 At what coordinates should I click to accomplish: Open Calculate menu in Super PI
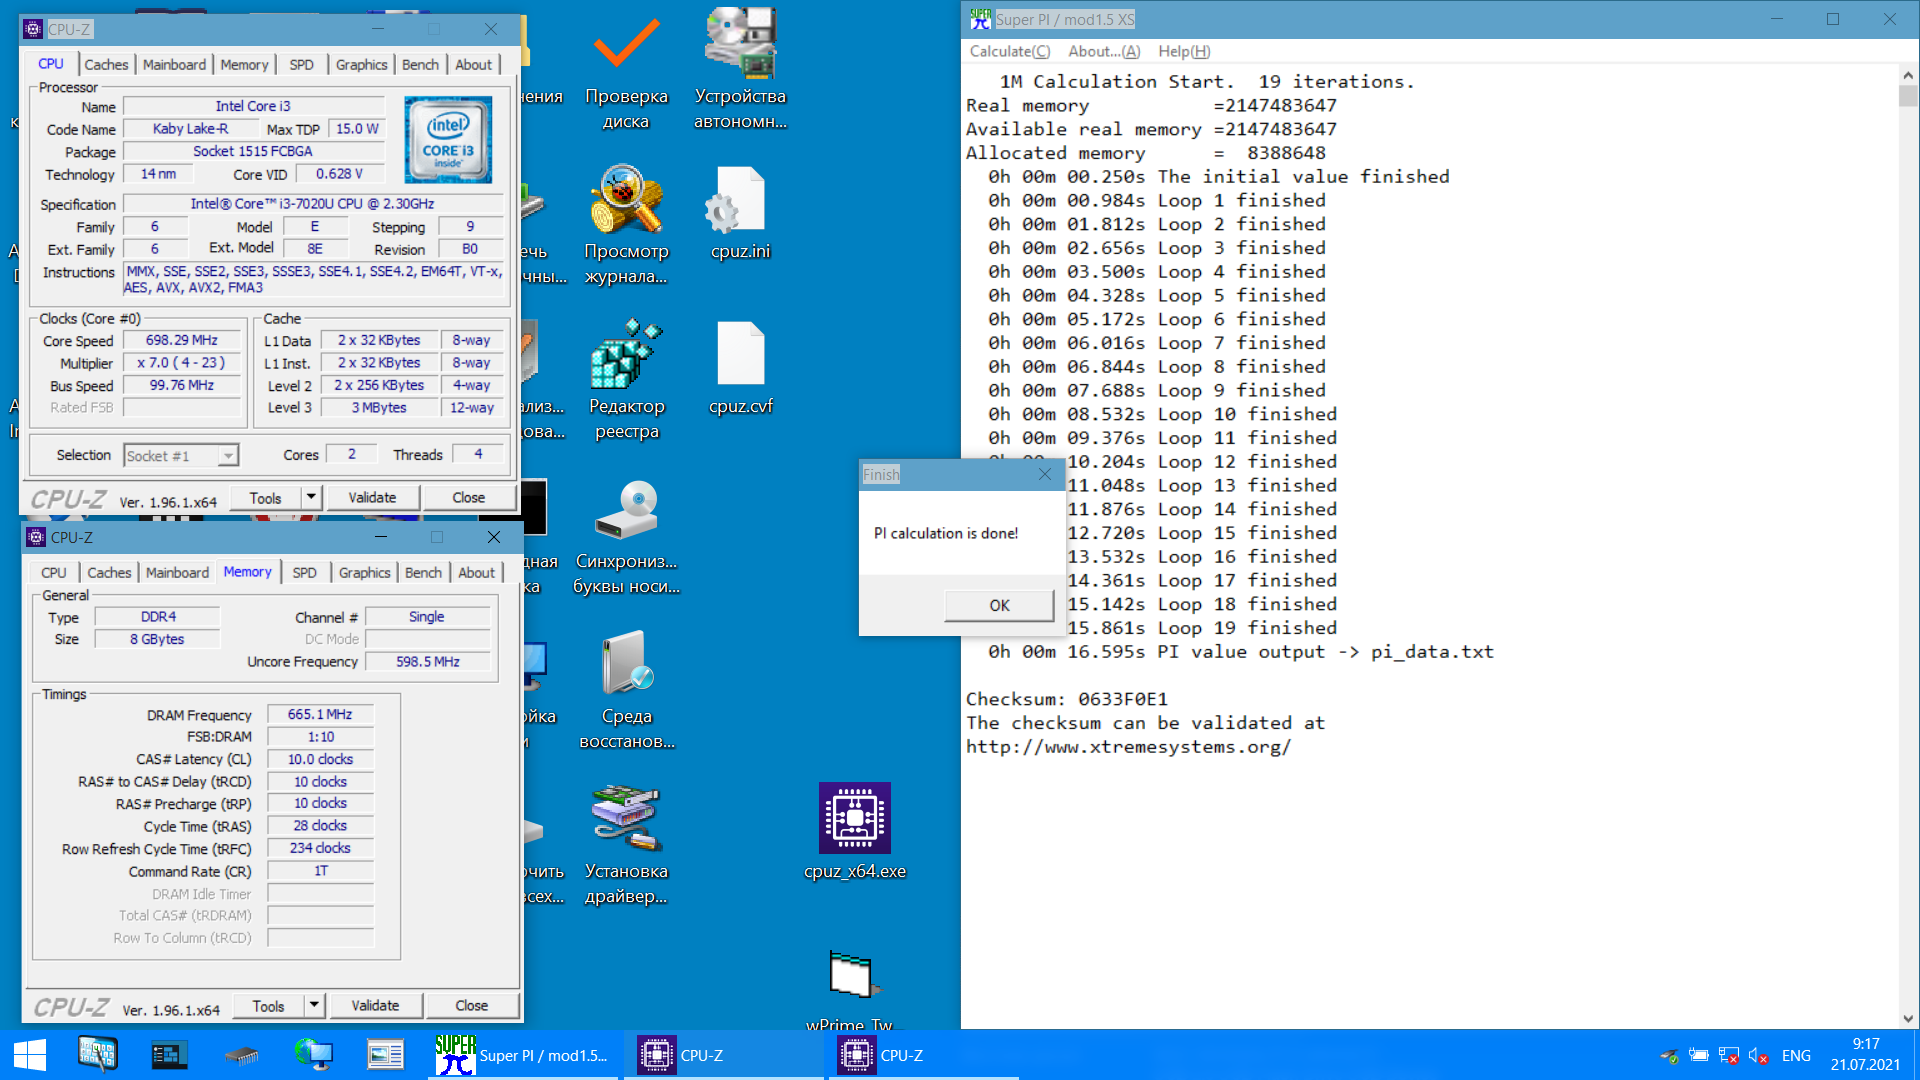coord(1010,51)
